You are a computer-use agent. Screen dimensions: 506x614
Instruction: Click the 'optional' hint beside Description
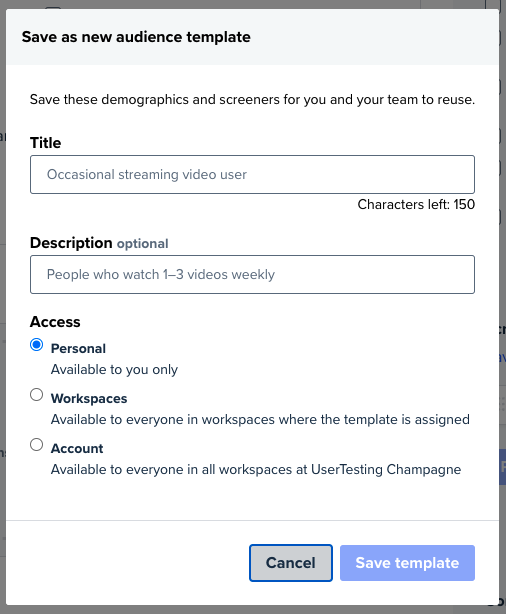tap(143, 244)
